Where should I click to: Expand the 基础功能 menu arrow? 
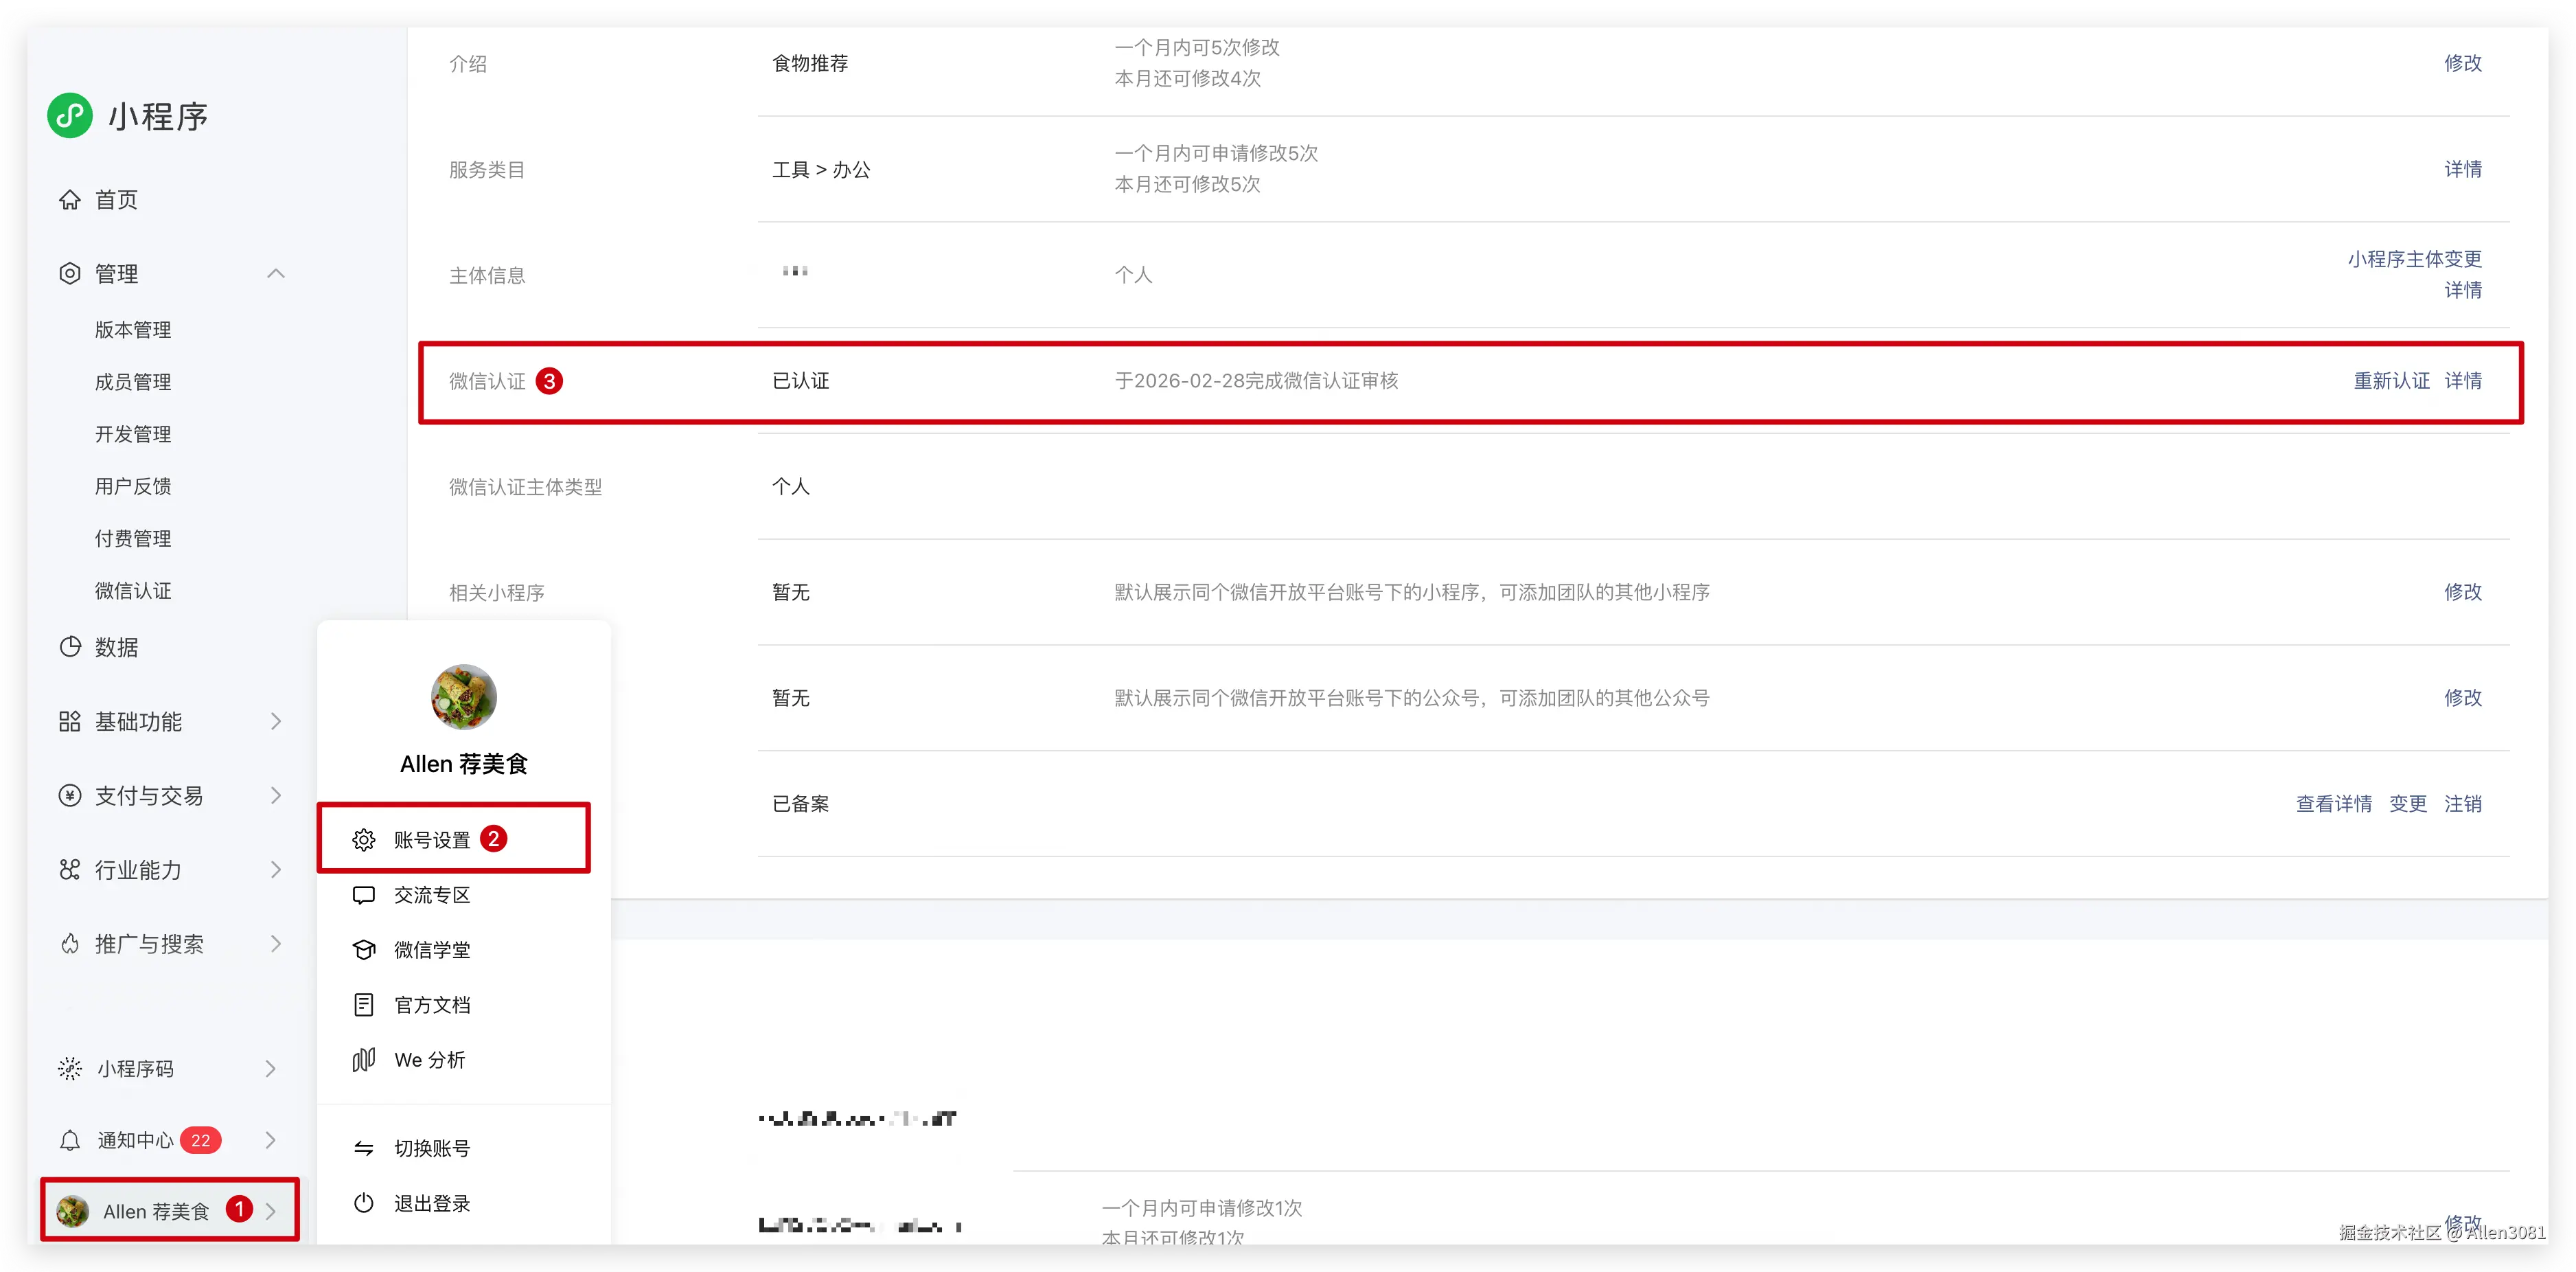pyautogui.click(x=276, y=722)
